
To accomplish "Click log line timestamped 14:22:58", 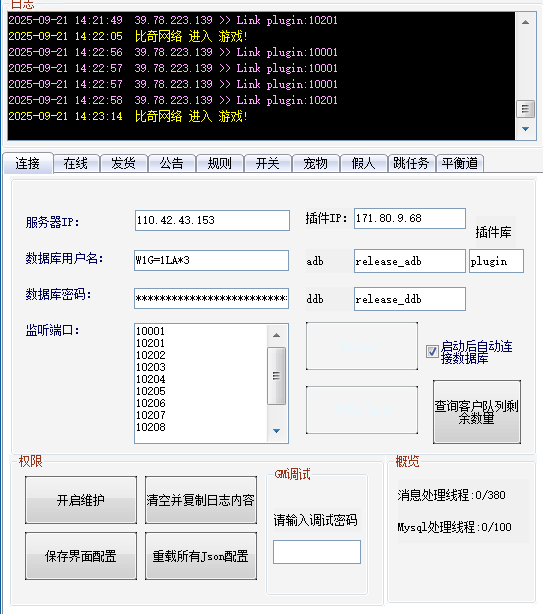I will tap(173, 100).
